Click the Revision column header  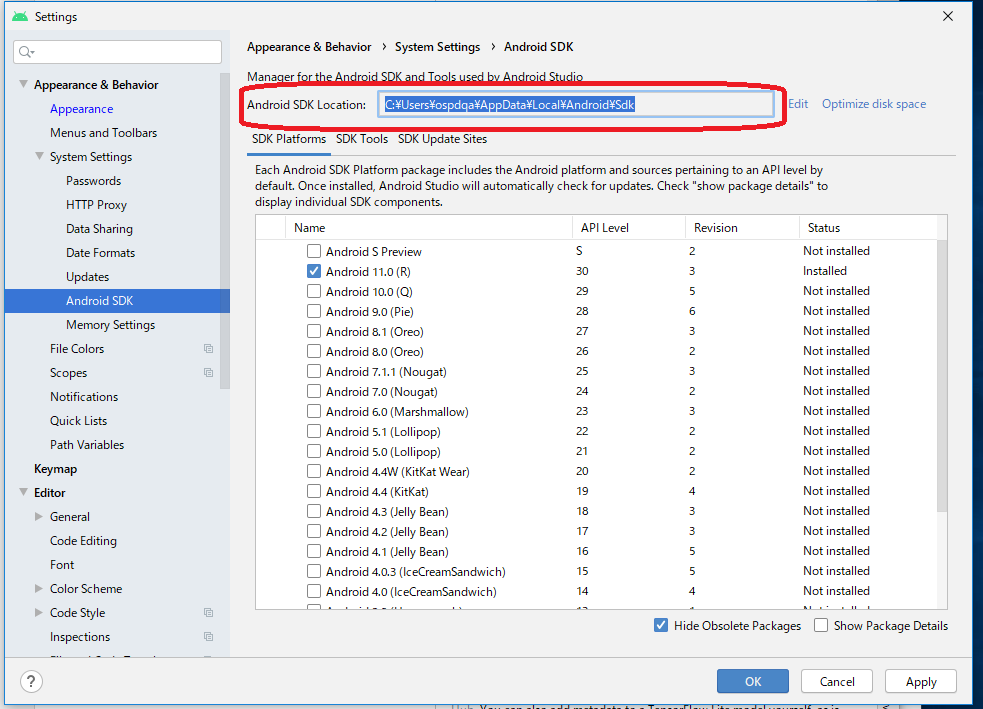point(742,228)
